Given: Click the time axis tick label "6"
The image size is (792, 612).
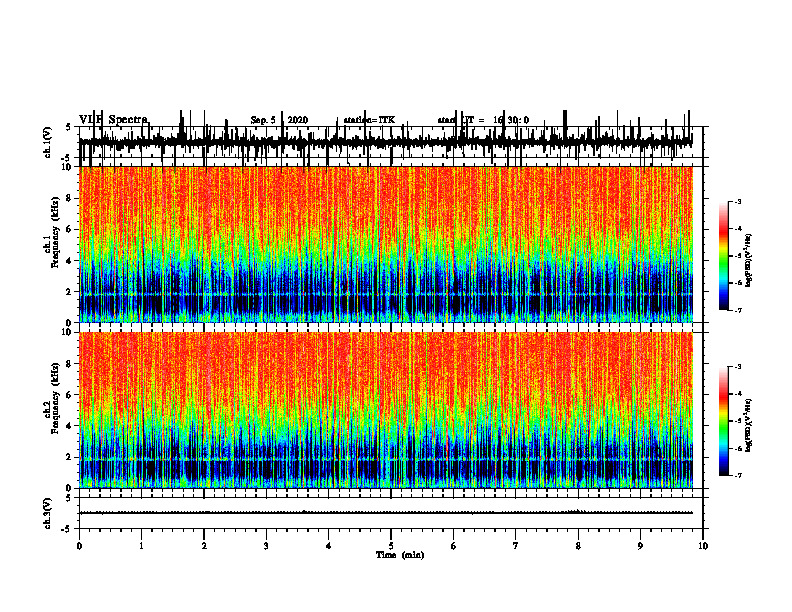Looking at the screenshot, I should (x=453, y=546).
